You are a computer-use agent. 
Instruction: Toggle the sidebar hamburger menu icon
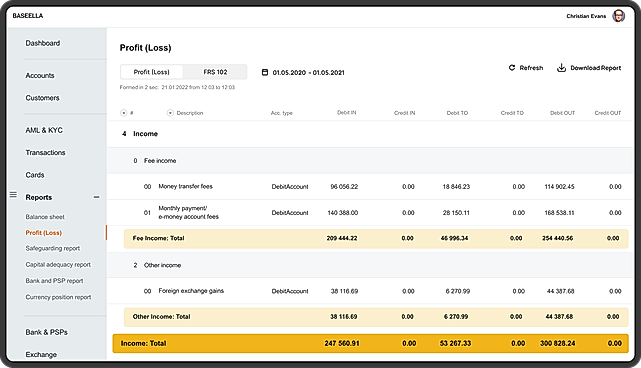point(13,195)
